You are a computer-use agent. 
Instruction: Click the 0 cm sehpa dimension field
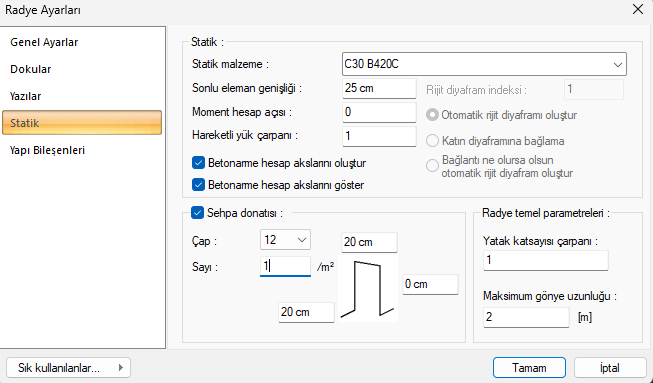pos(430,284)
